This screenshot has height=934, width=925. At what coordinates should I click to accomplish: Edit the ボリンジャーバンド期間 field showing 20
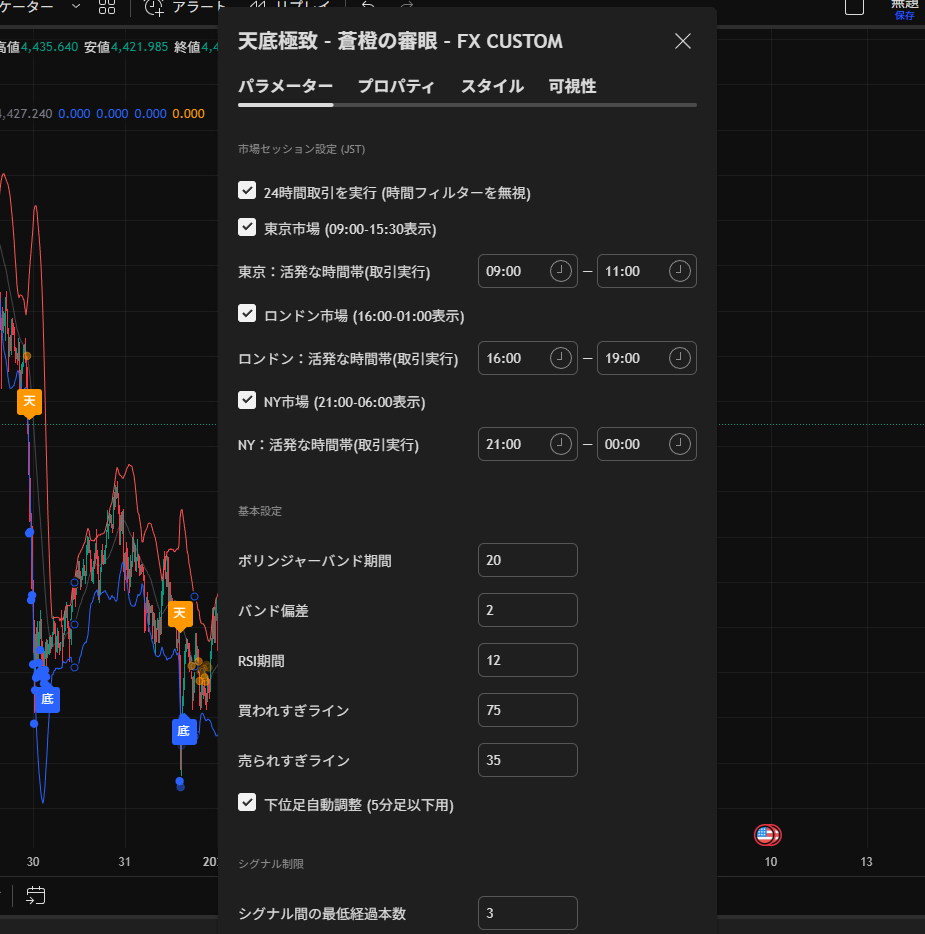pos(528,560)
